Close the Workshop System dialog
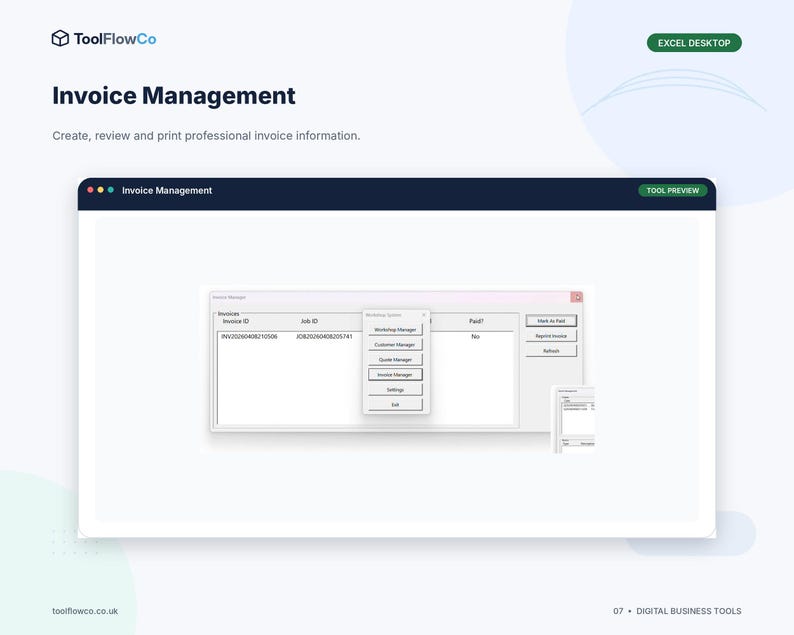The height and width of the screenshot is (635, 794). pos(424,315)
